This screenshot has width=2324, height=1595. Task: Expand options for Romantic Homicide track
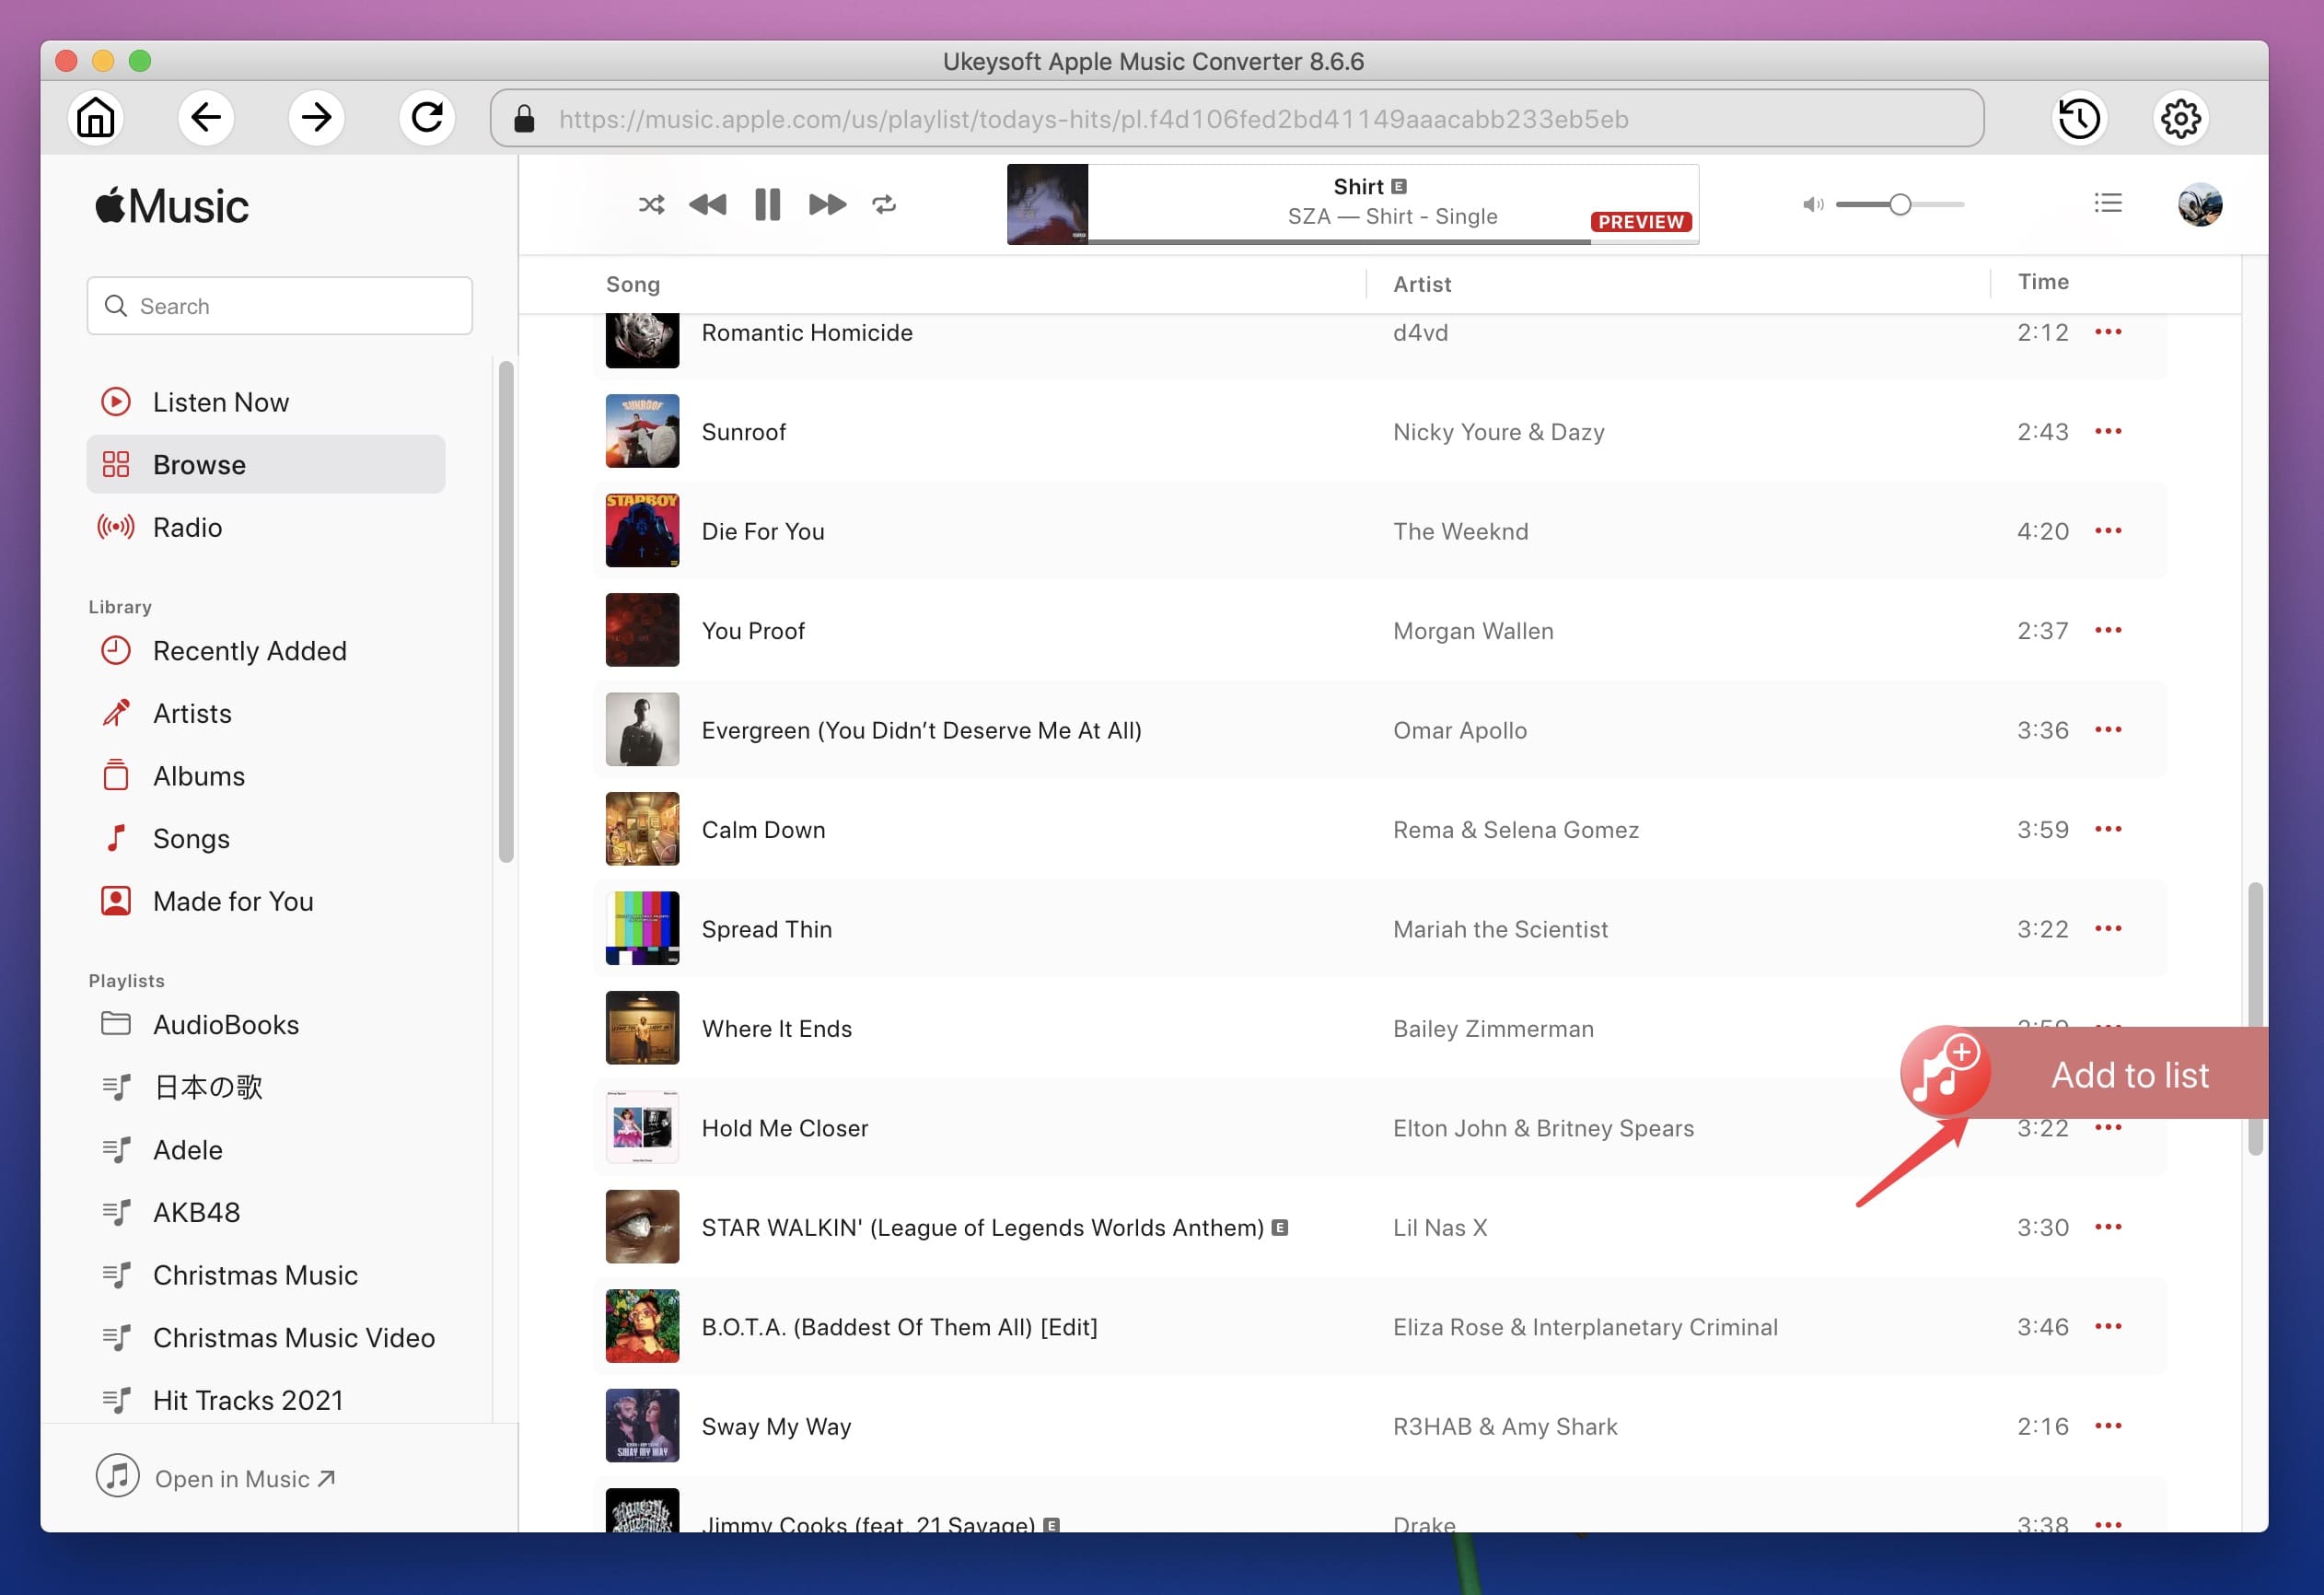click(x=2107, y=332)
